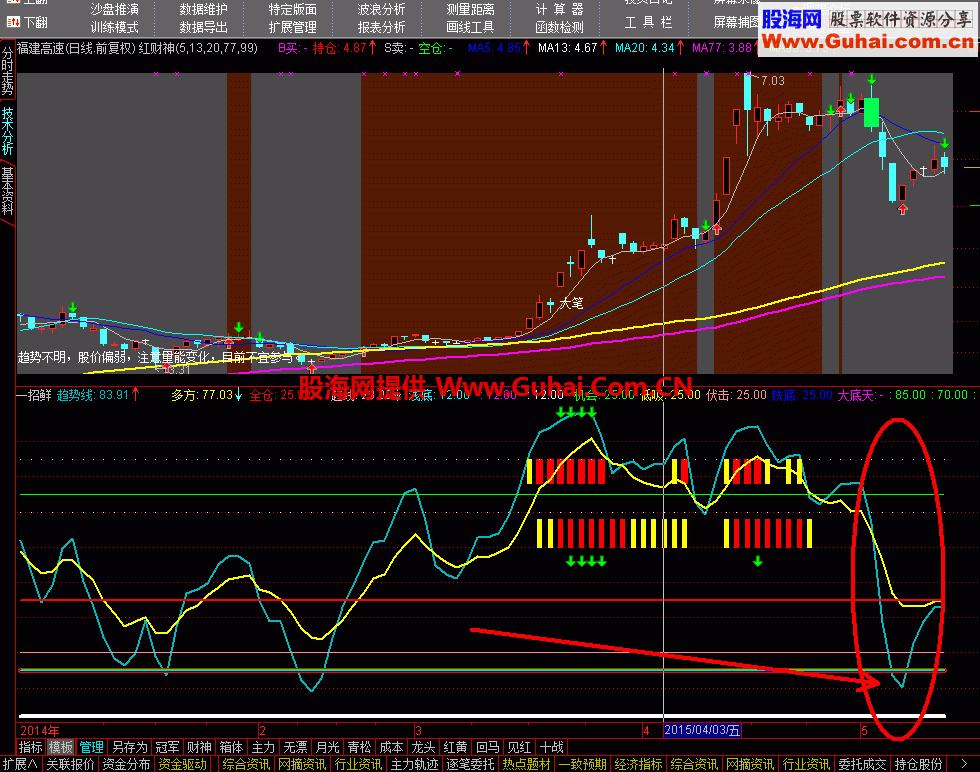Select 画线工具 drawing tool
980x772 pixels.
coord(470,28)
